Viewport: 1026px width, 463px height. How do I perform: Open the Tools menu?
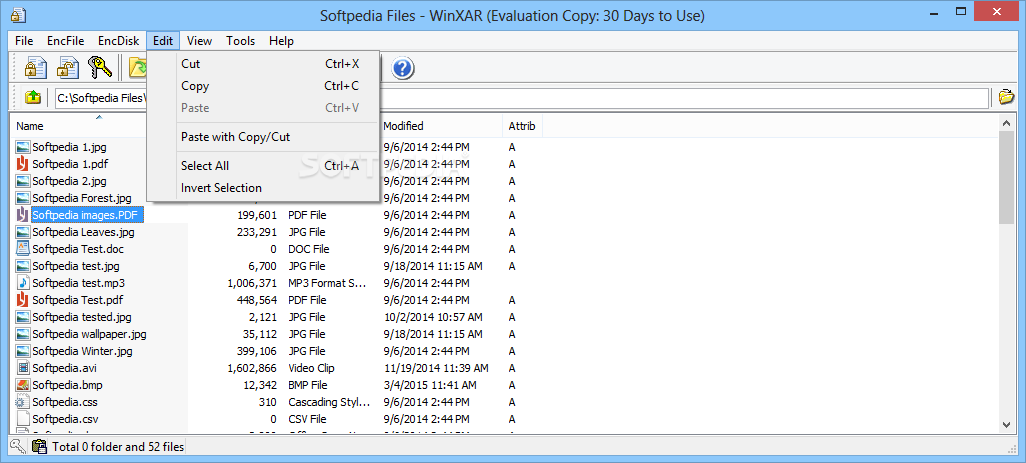(241, 41)
